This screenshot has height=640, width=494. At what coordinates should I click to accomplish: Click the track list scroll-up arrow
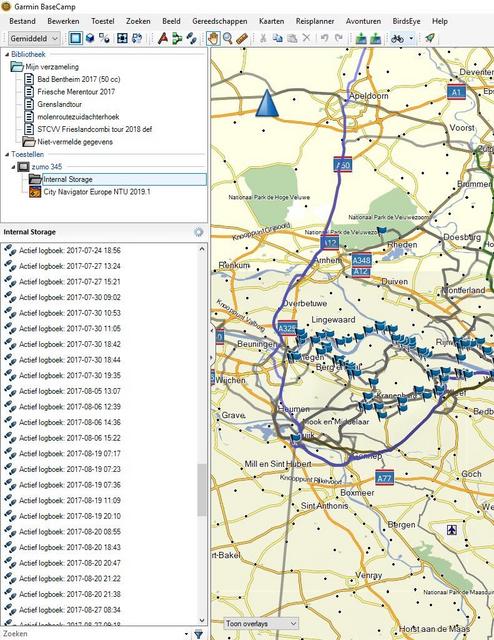pyautogui.click(x=202, y=249)
